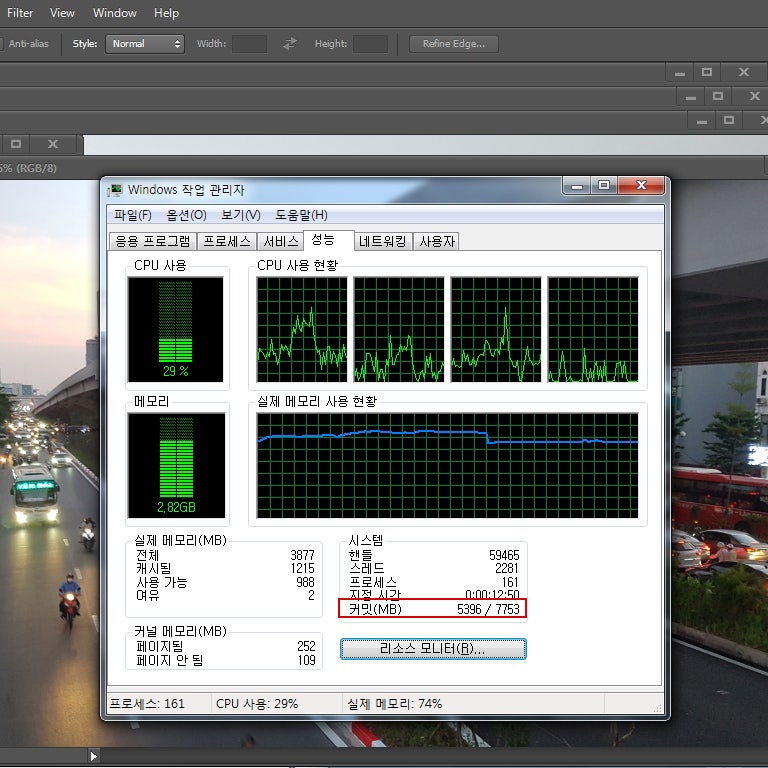This screenshot has height=768, width=768.
Task: Switch to the 응용 프로그램 tab
Action: click(x=152, y=241)
